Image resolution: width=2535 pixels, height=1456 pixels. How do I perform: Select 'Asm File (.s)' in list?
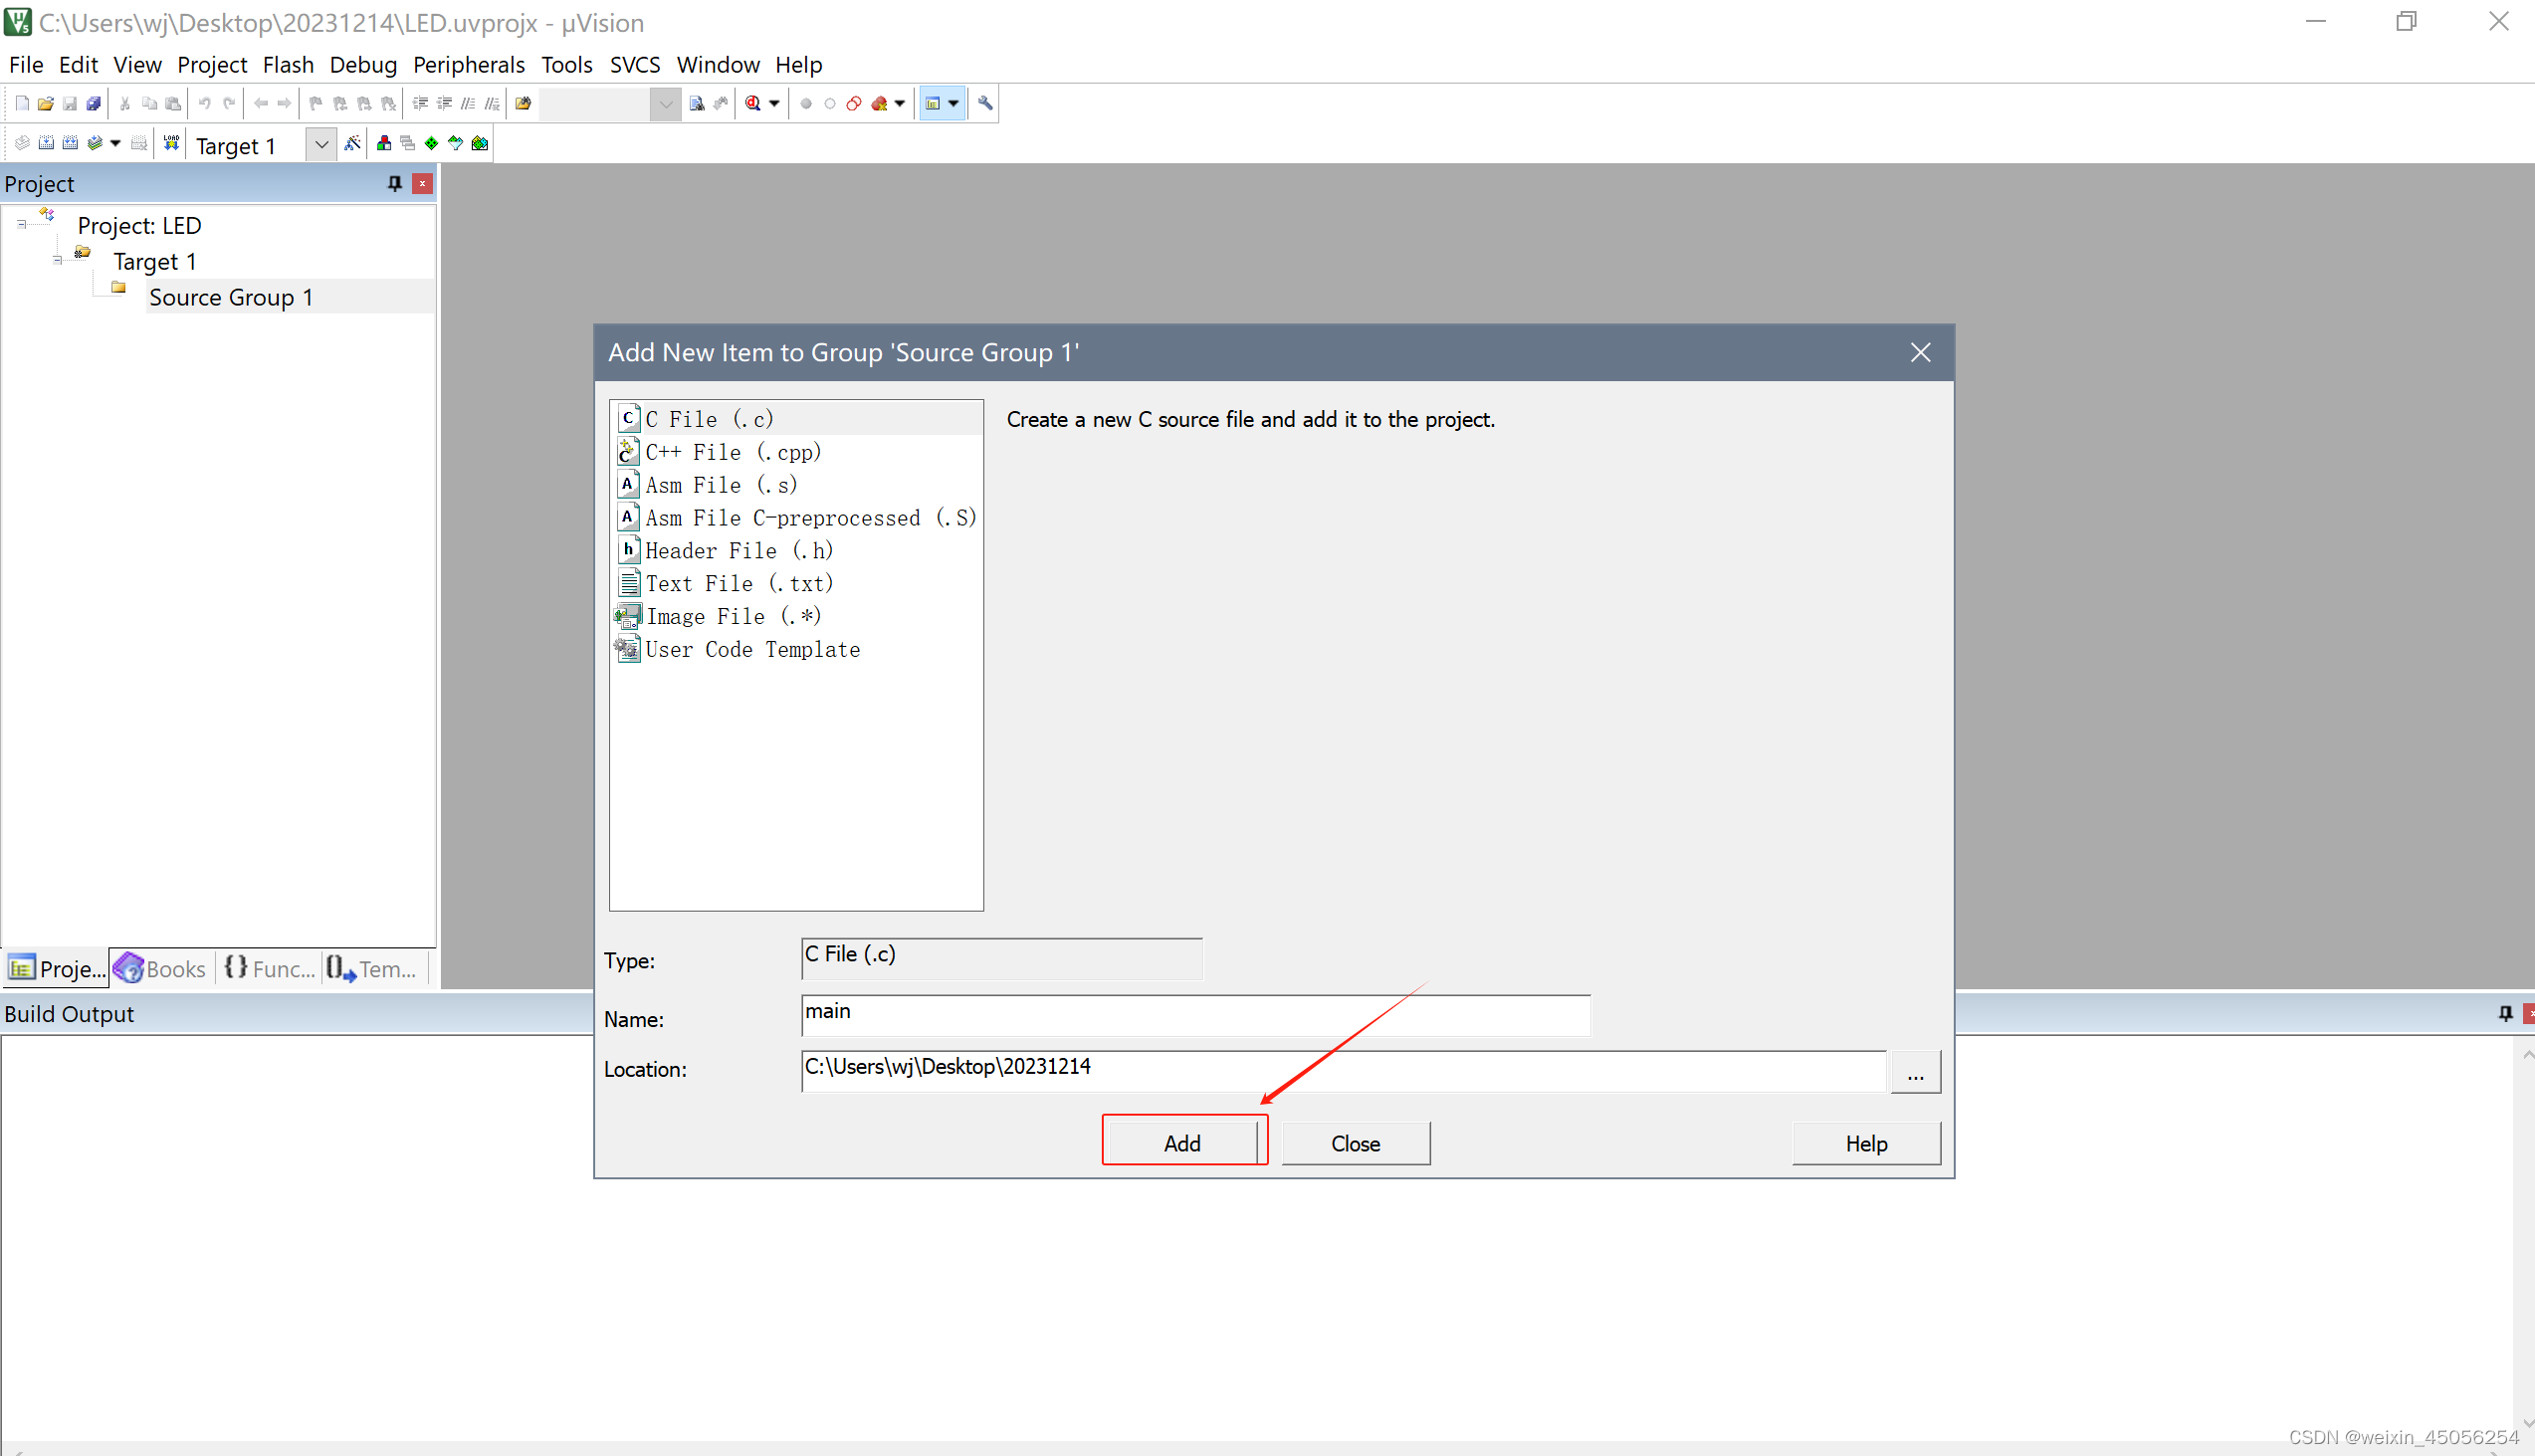coord(721,485)
